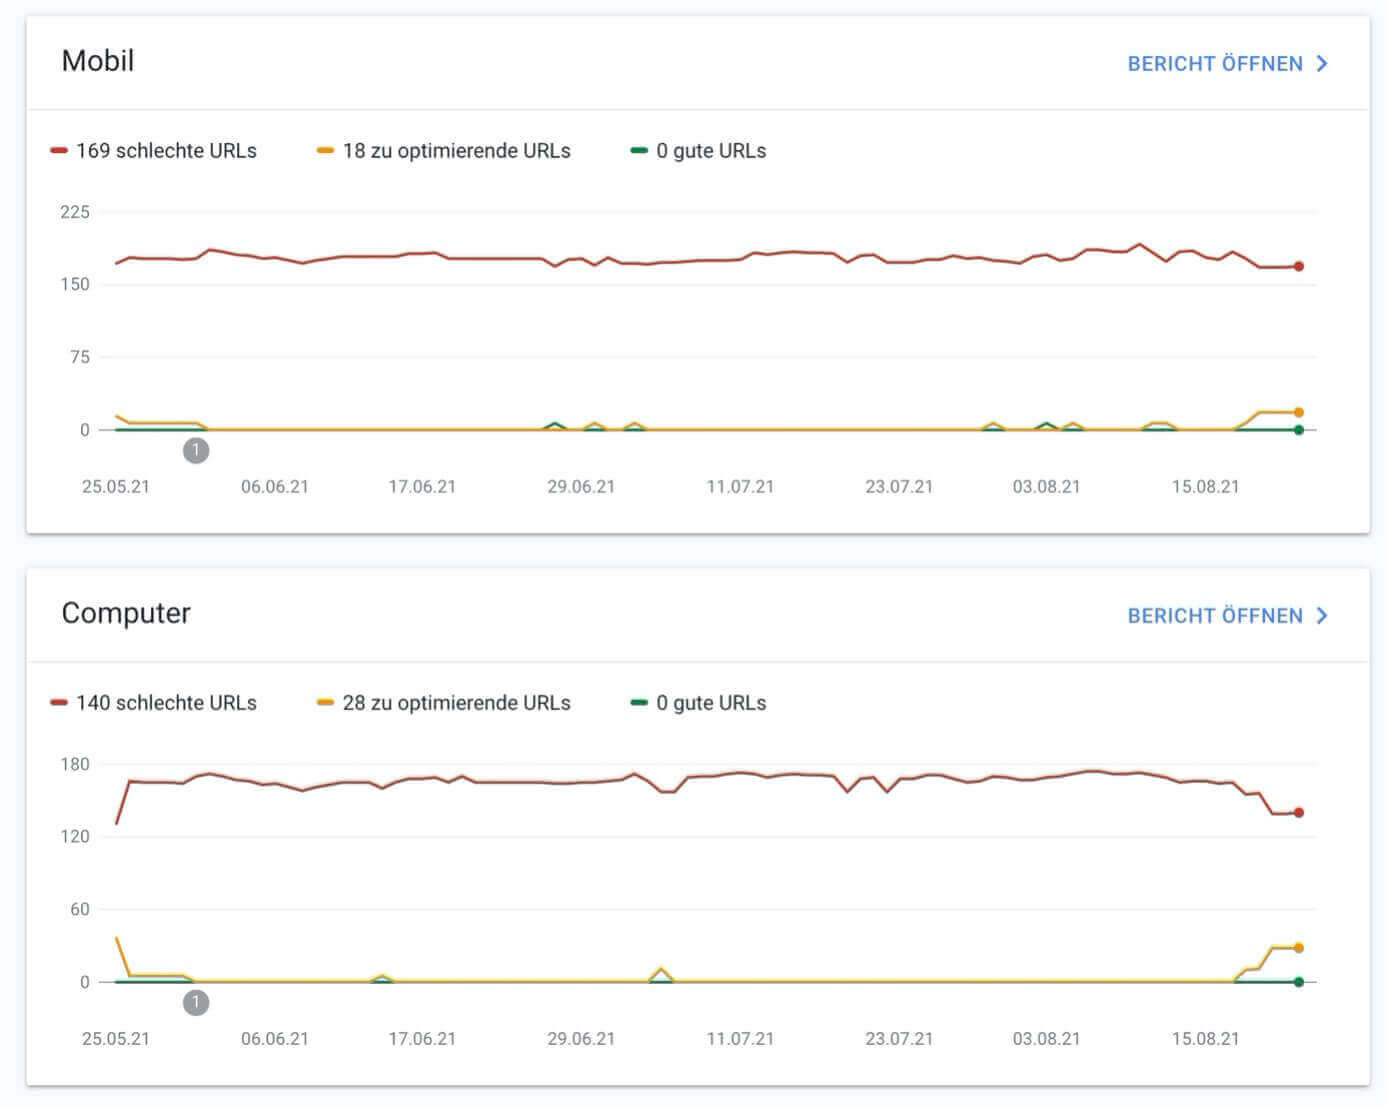Select the '169 schlechte URLs' legend label
The image size is (1390, 1109).
[x=166, y=151]
